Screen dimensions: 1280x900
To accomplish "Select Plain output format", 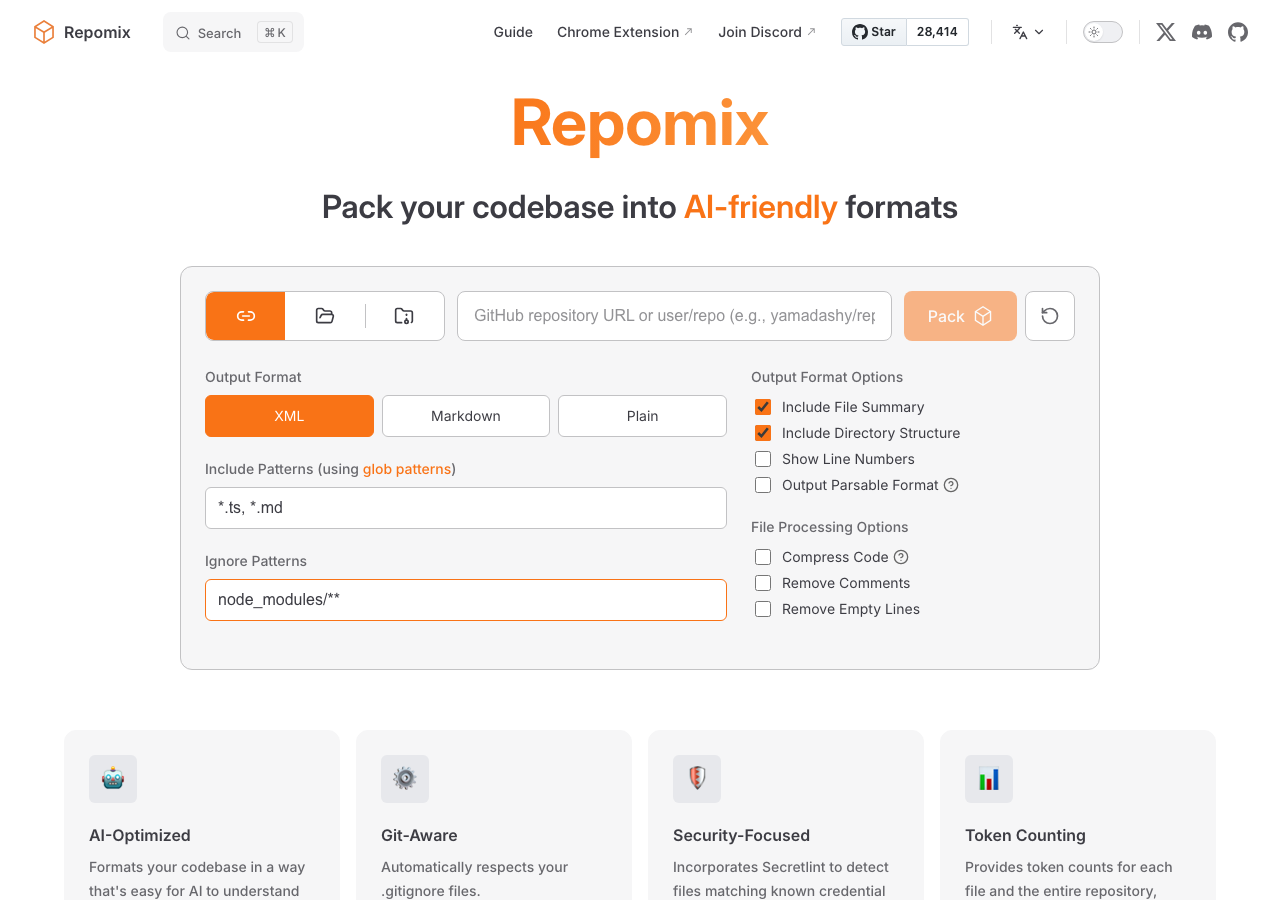I will (642, 416).
